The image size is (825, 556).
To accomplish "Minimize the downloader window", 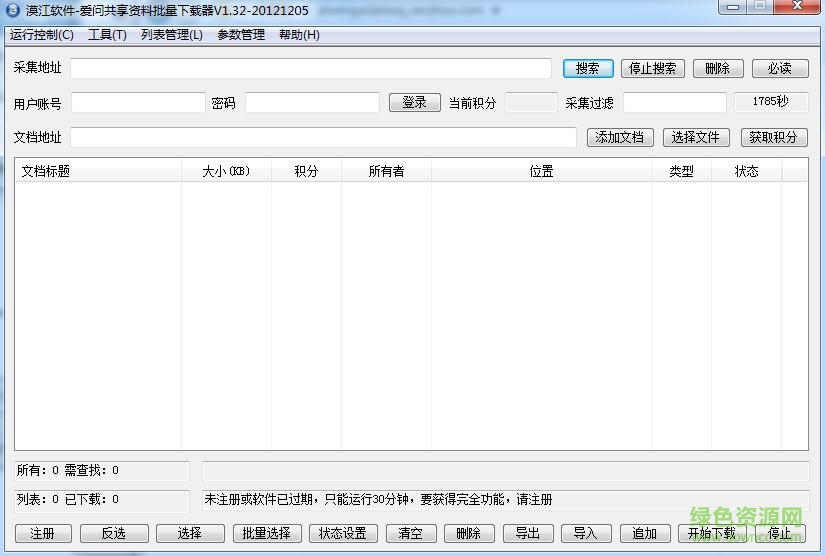I will [733, 7].
